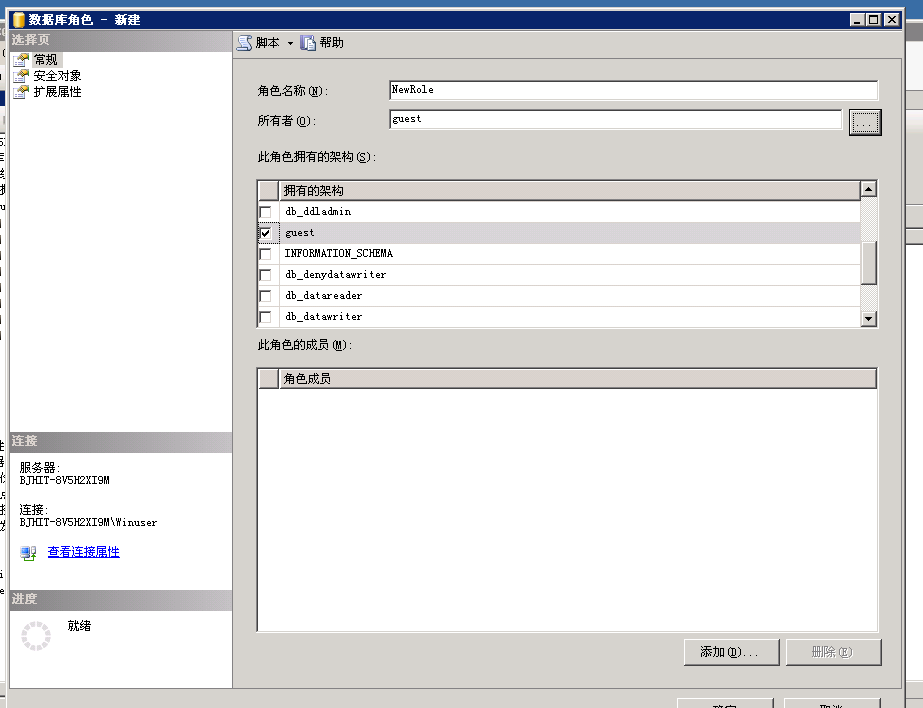Maximize the 数据库角色 dialog
The height and width of the screenshot is (708, 923).
875,19
